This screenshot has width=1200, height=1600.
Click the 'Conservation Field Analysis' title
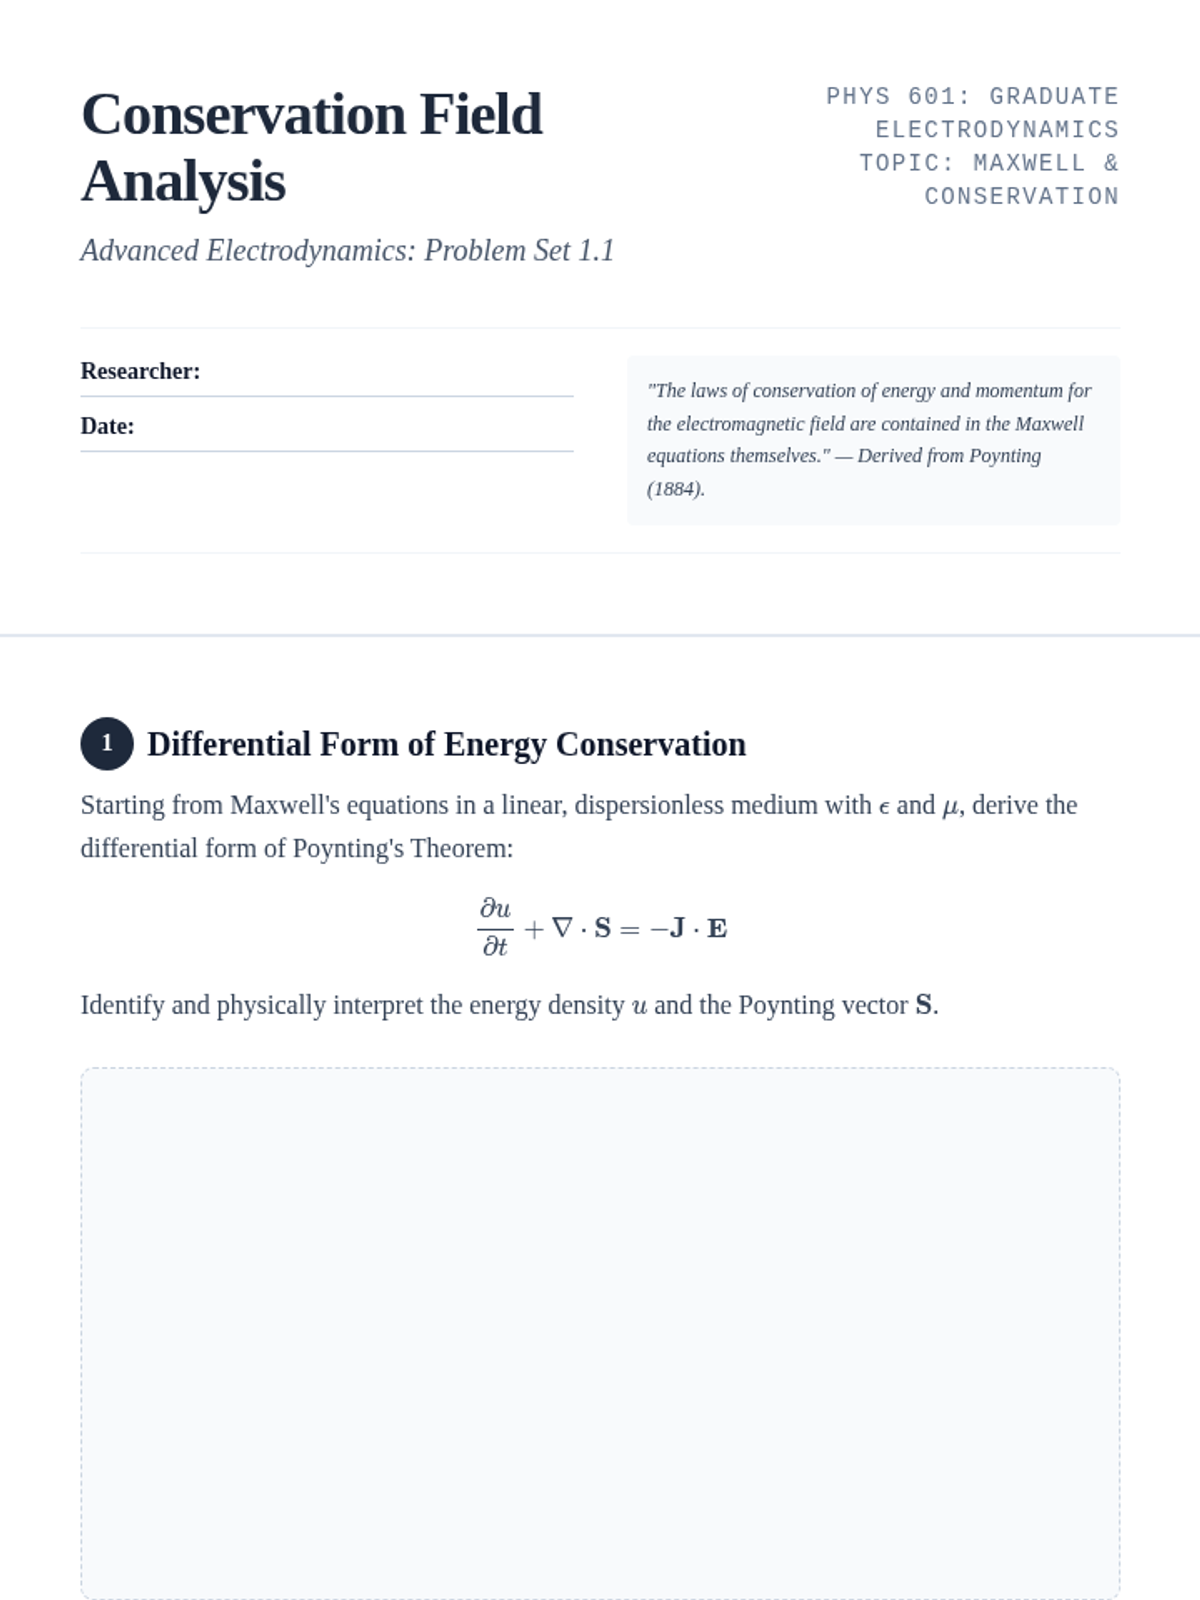point(312,147)
